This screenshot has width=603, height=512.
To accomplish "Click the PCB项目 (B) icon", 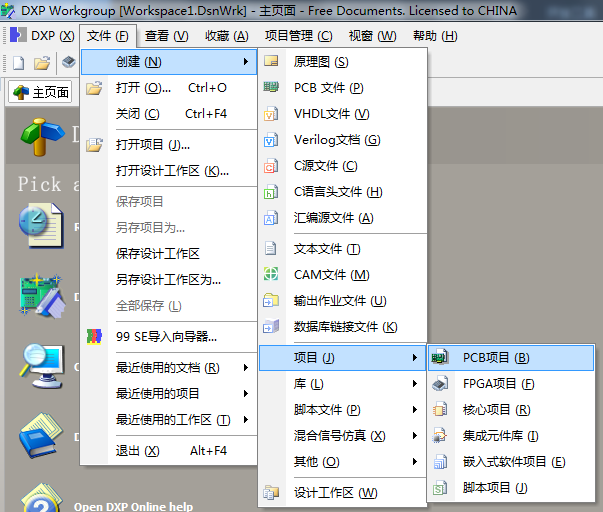I will (x=440, y=357).
